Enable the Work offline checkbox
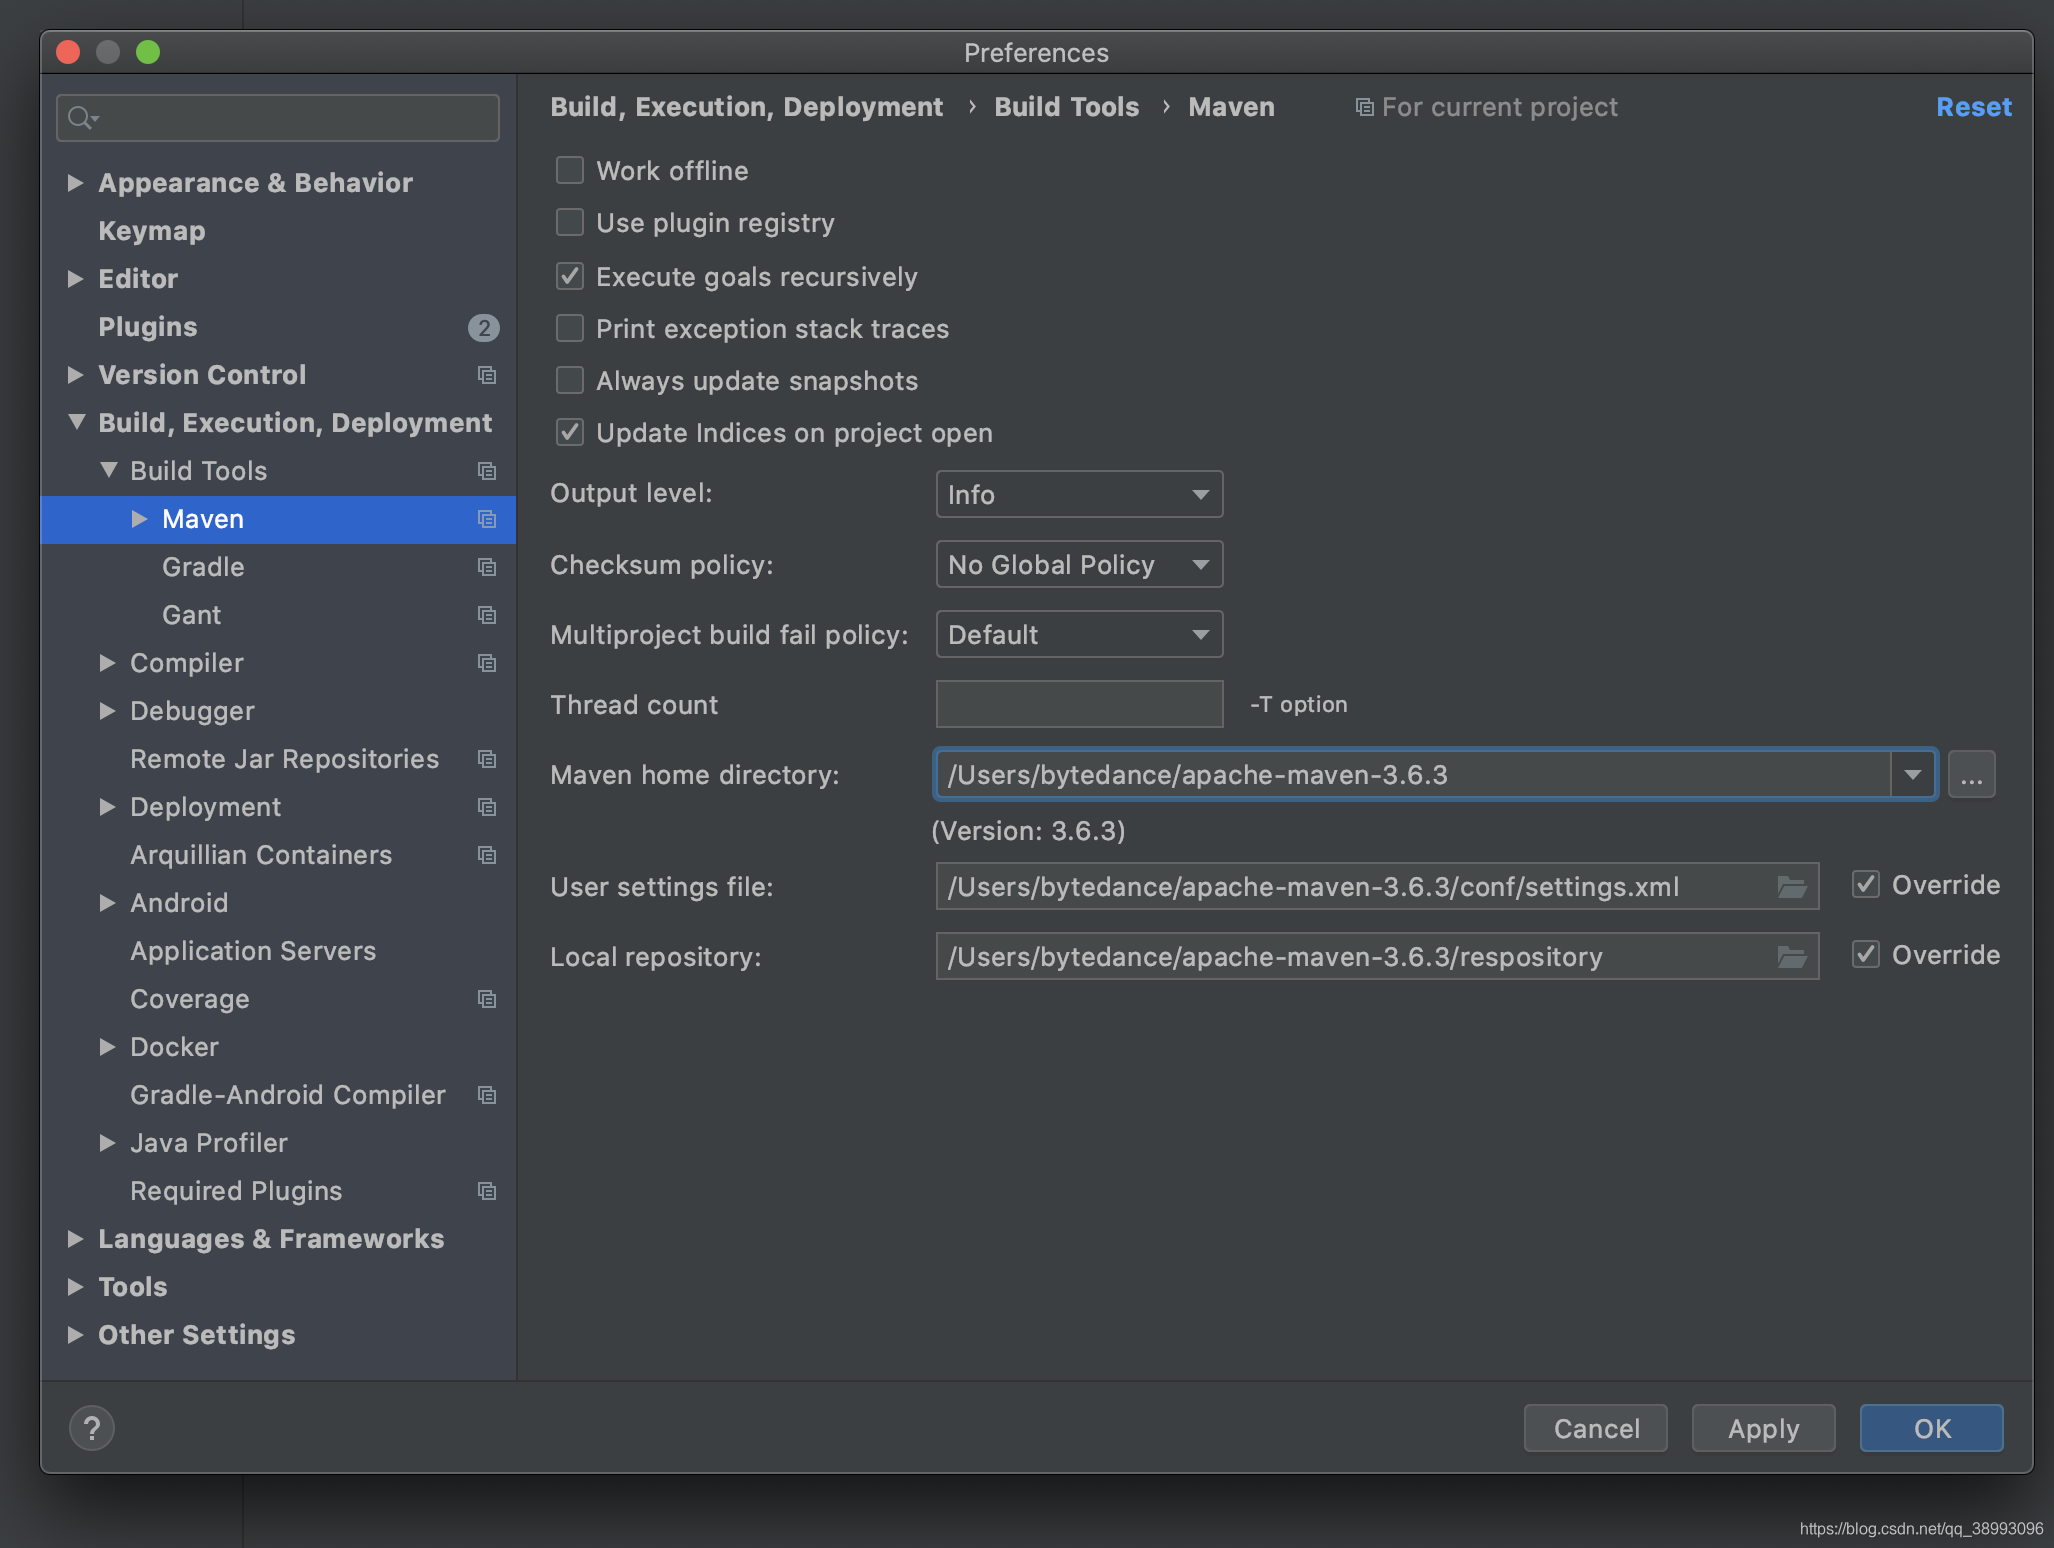 [x=570, y=170]
